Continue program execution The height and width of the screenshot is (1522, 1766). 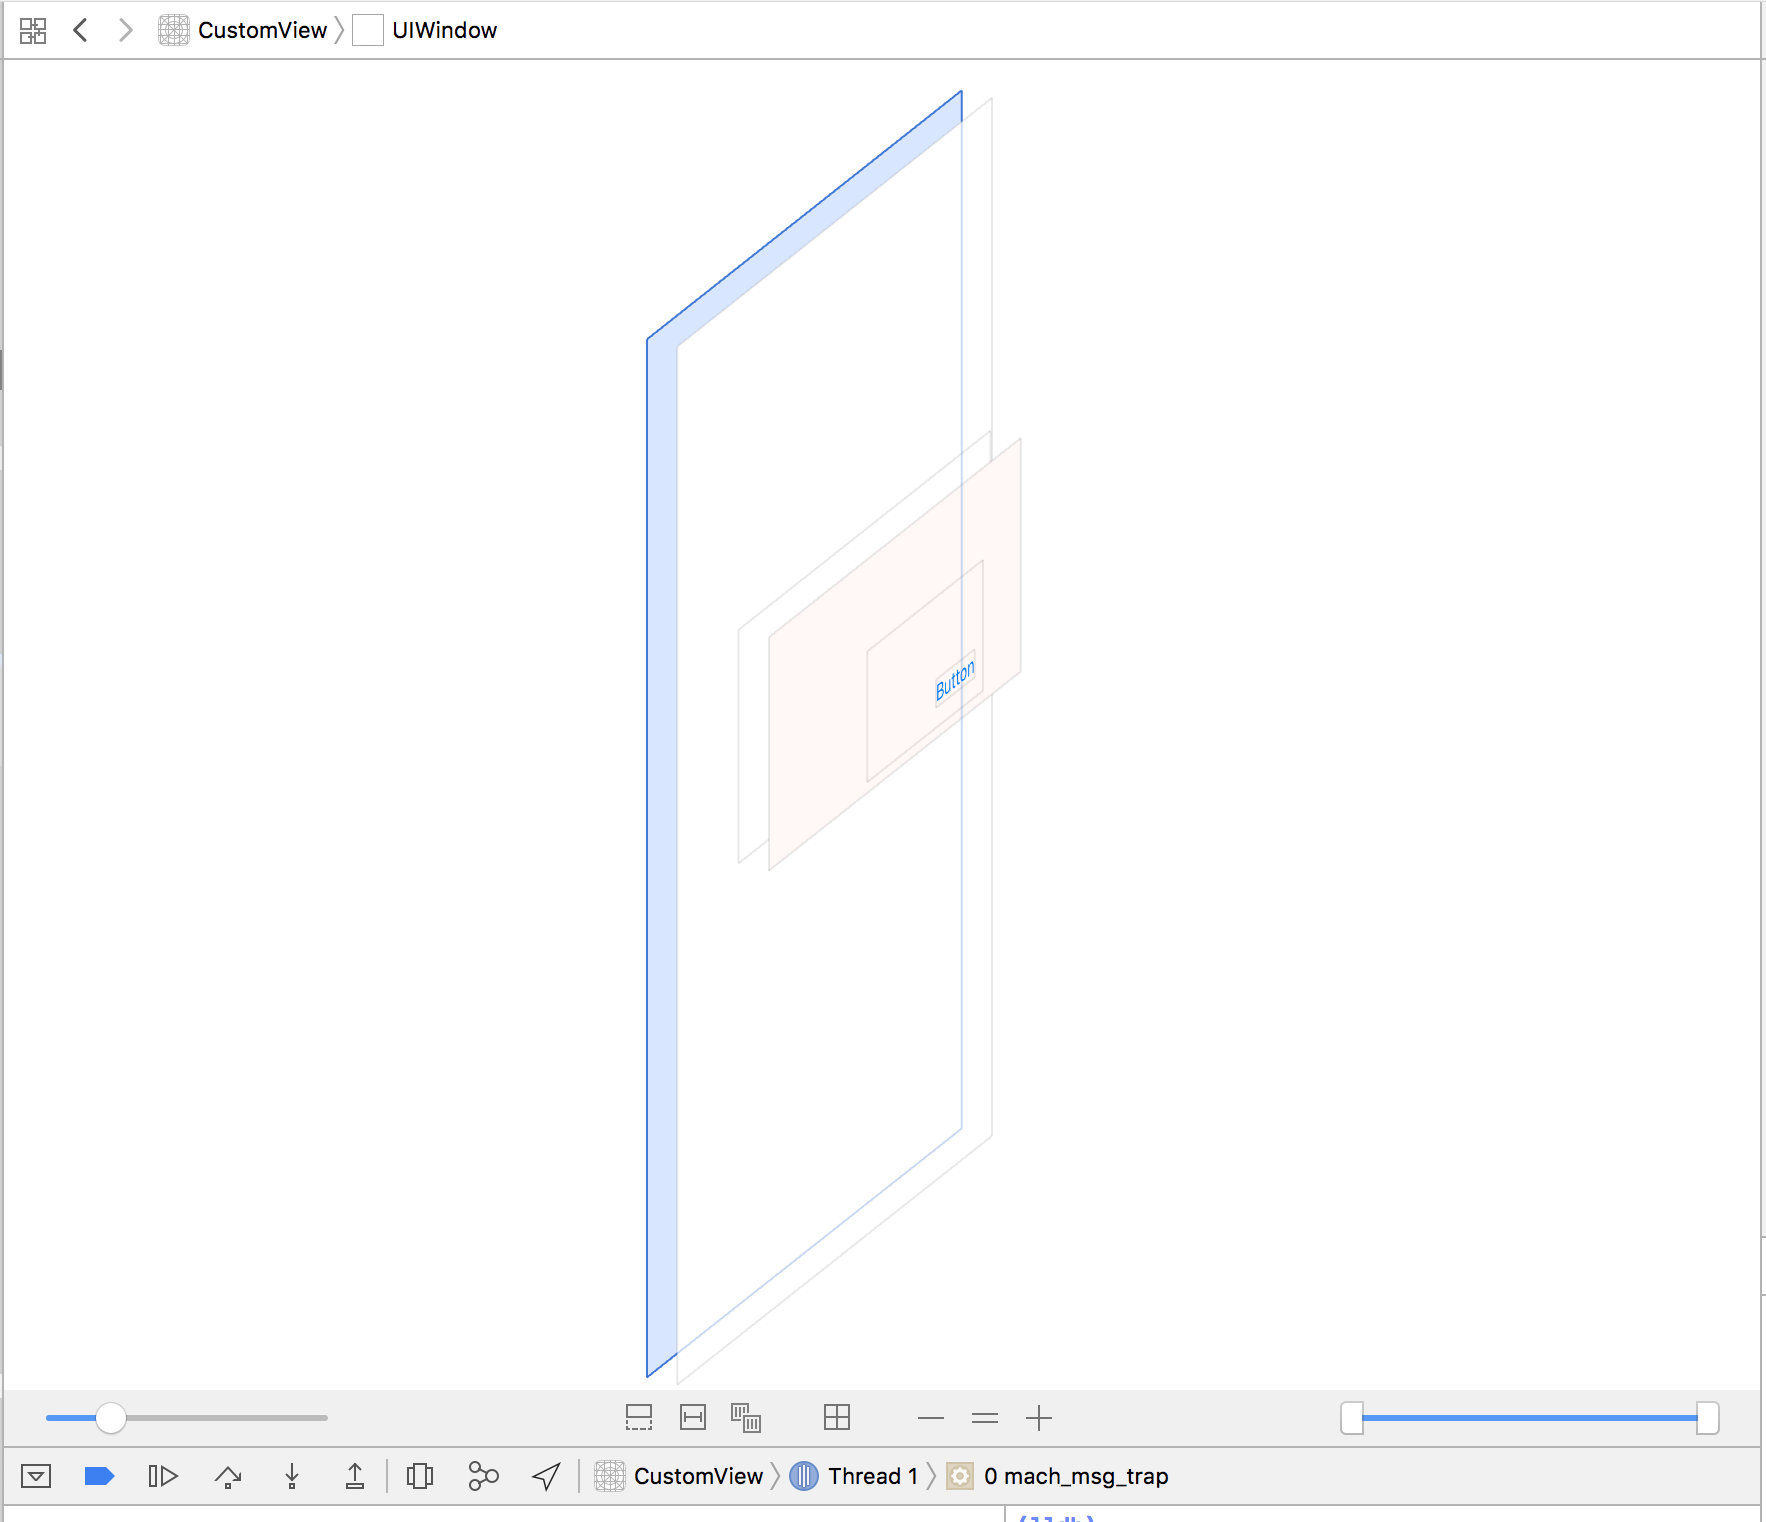[x=163, y=1476]
